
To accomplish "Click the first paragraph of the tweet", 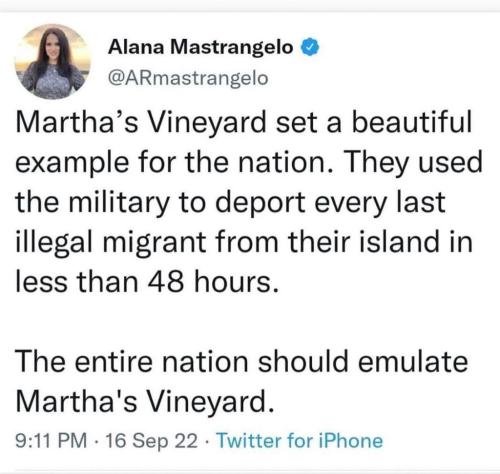I will (x=249, y=202).
